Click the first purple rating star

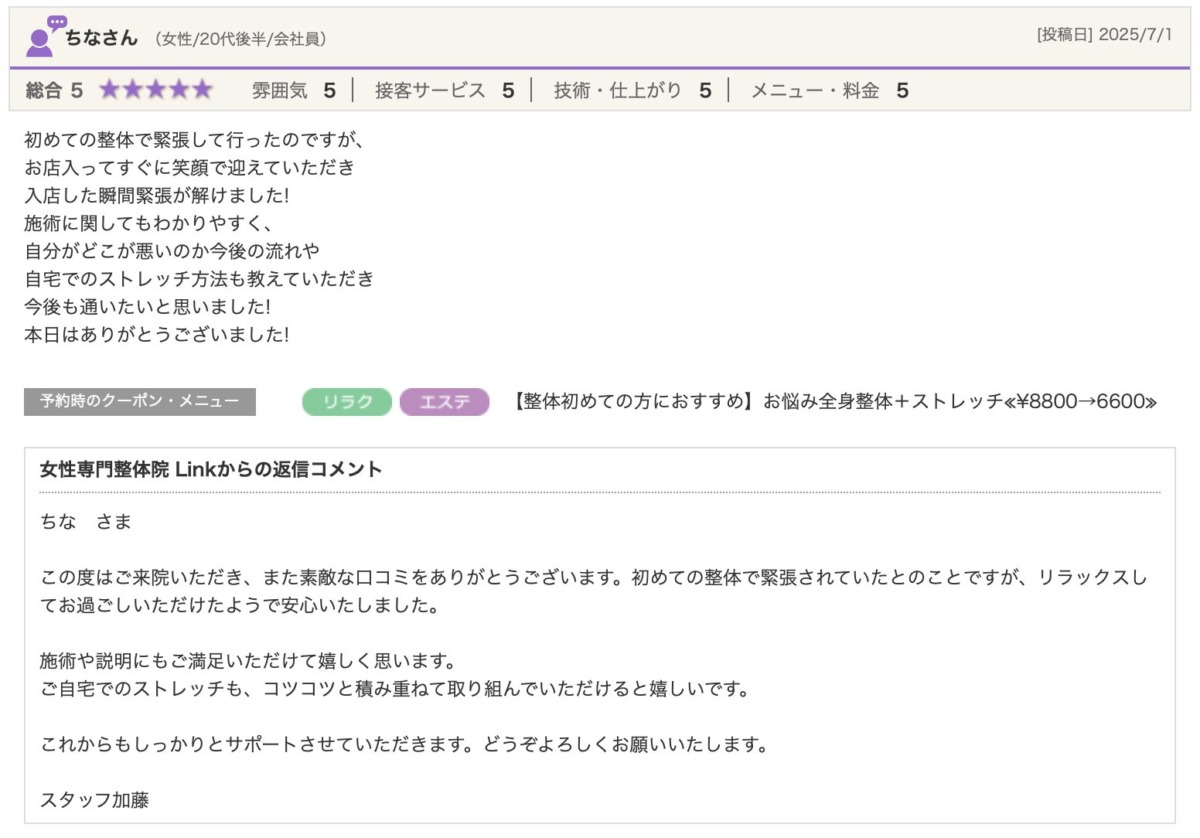109,91
